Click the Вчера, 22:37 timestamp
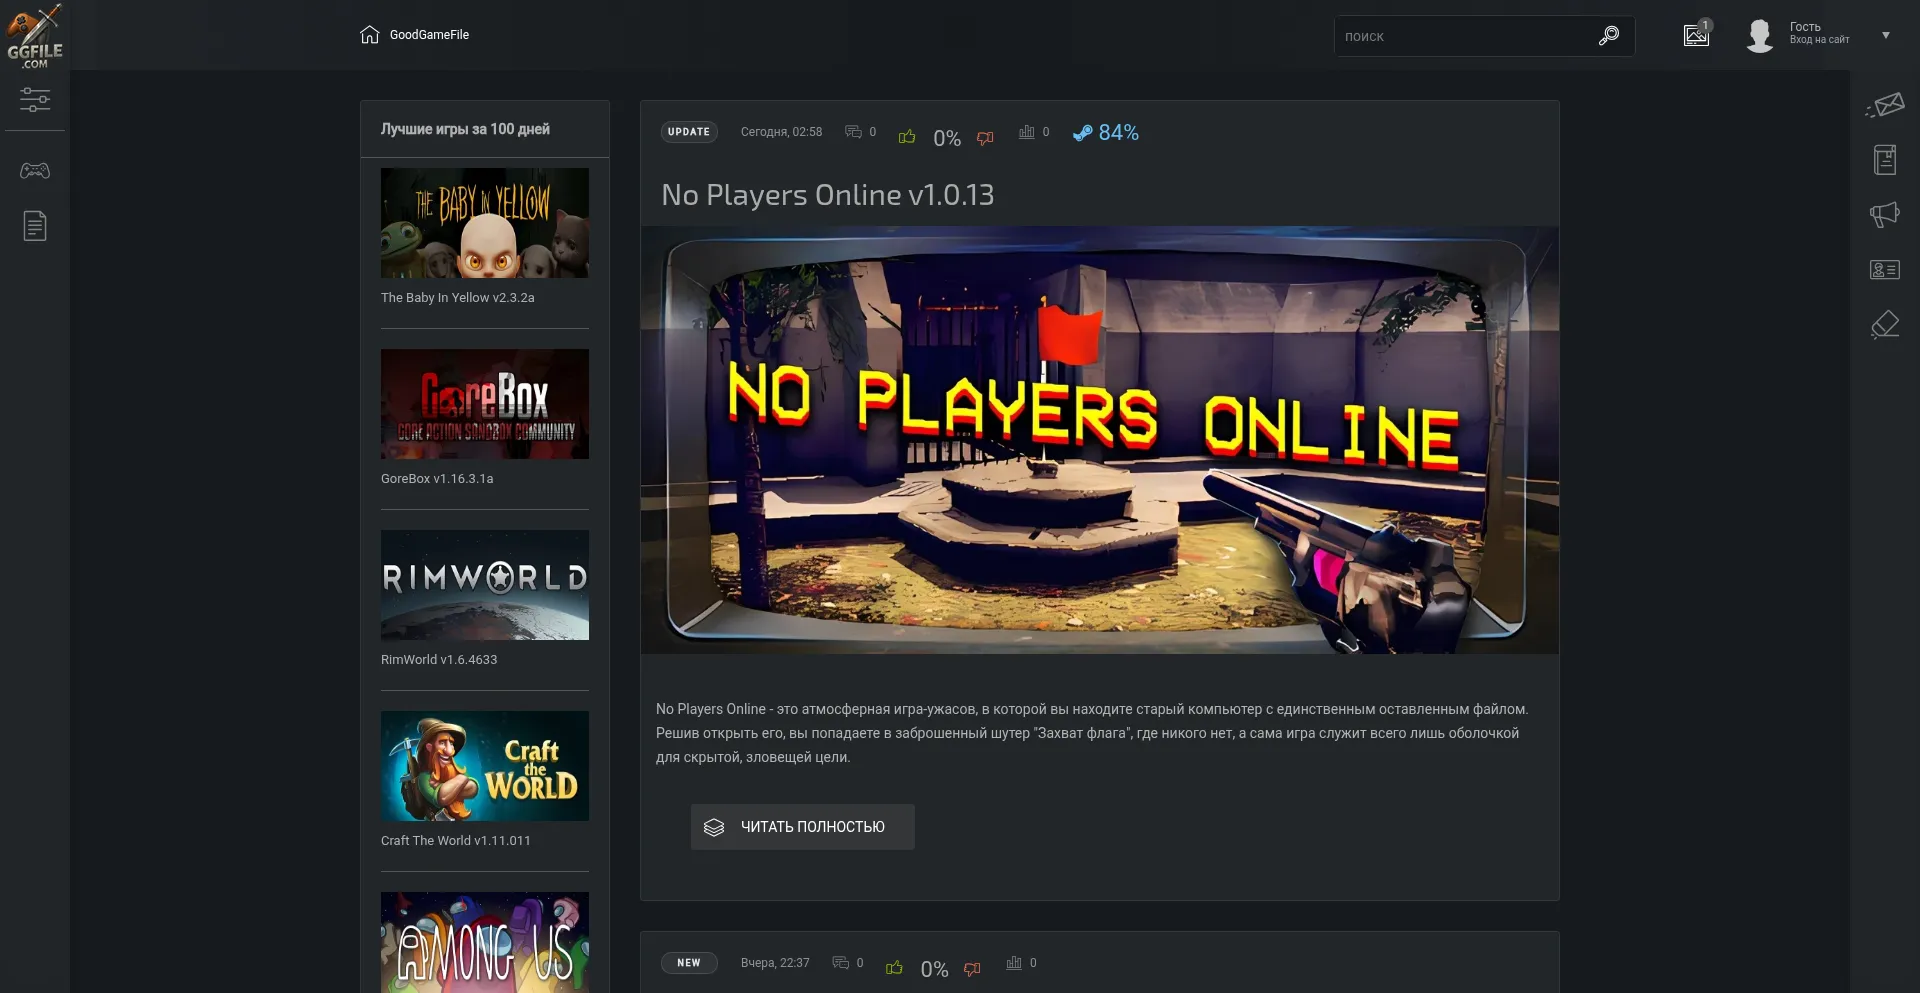This screenshot has height=993, width=1920. point(775,963)
